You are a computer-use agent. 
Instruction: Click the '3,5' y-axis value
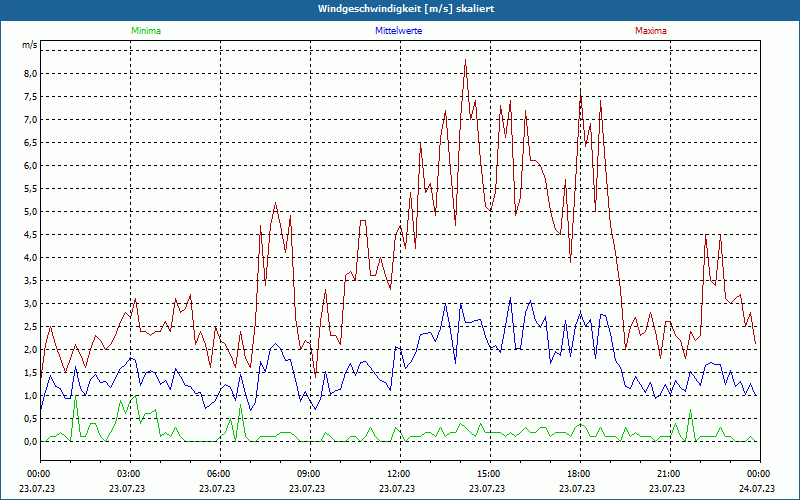coord(30,280)
